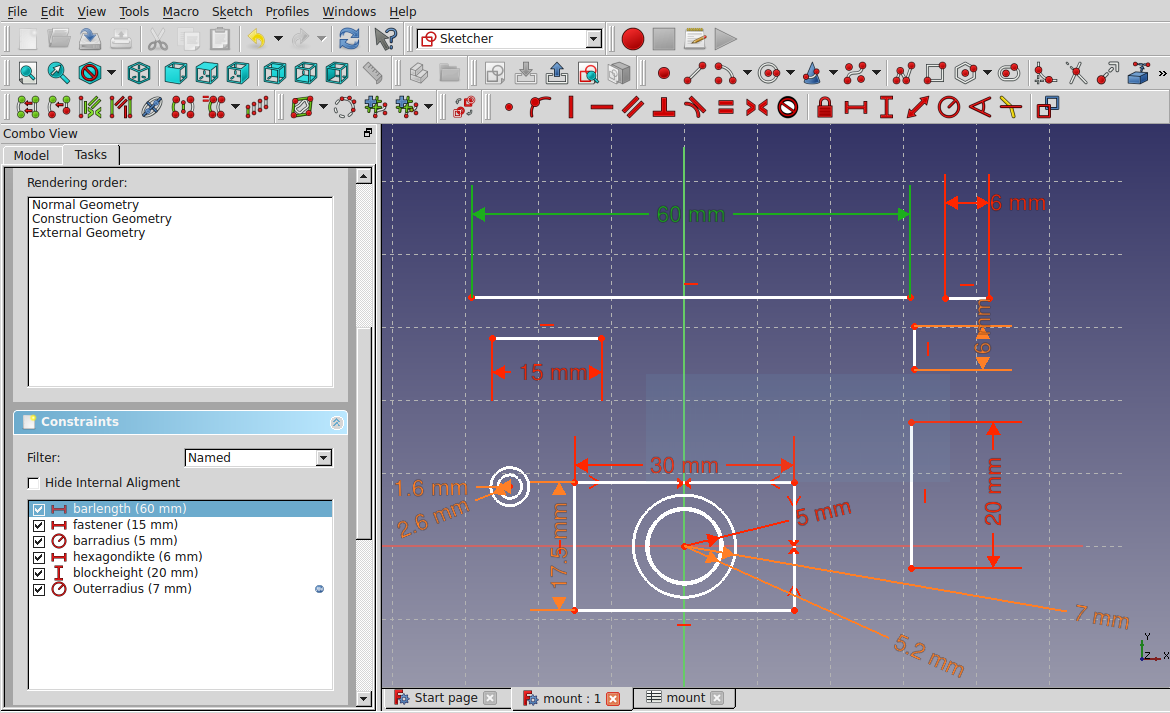1170x713 pixels.
Task: Open the Sketcher workbench dropdown
Action: tap(593, 39)
